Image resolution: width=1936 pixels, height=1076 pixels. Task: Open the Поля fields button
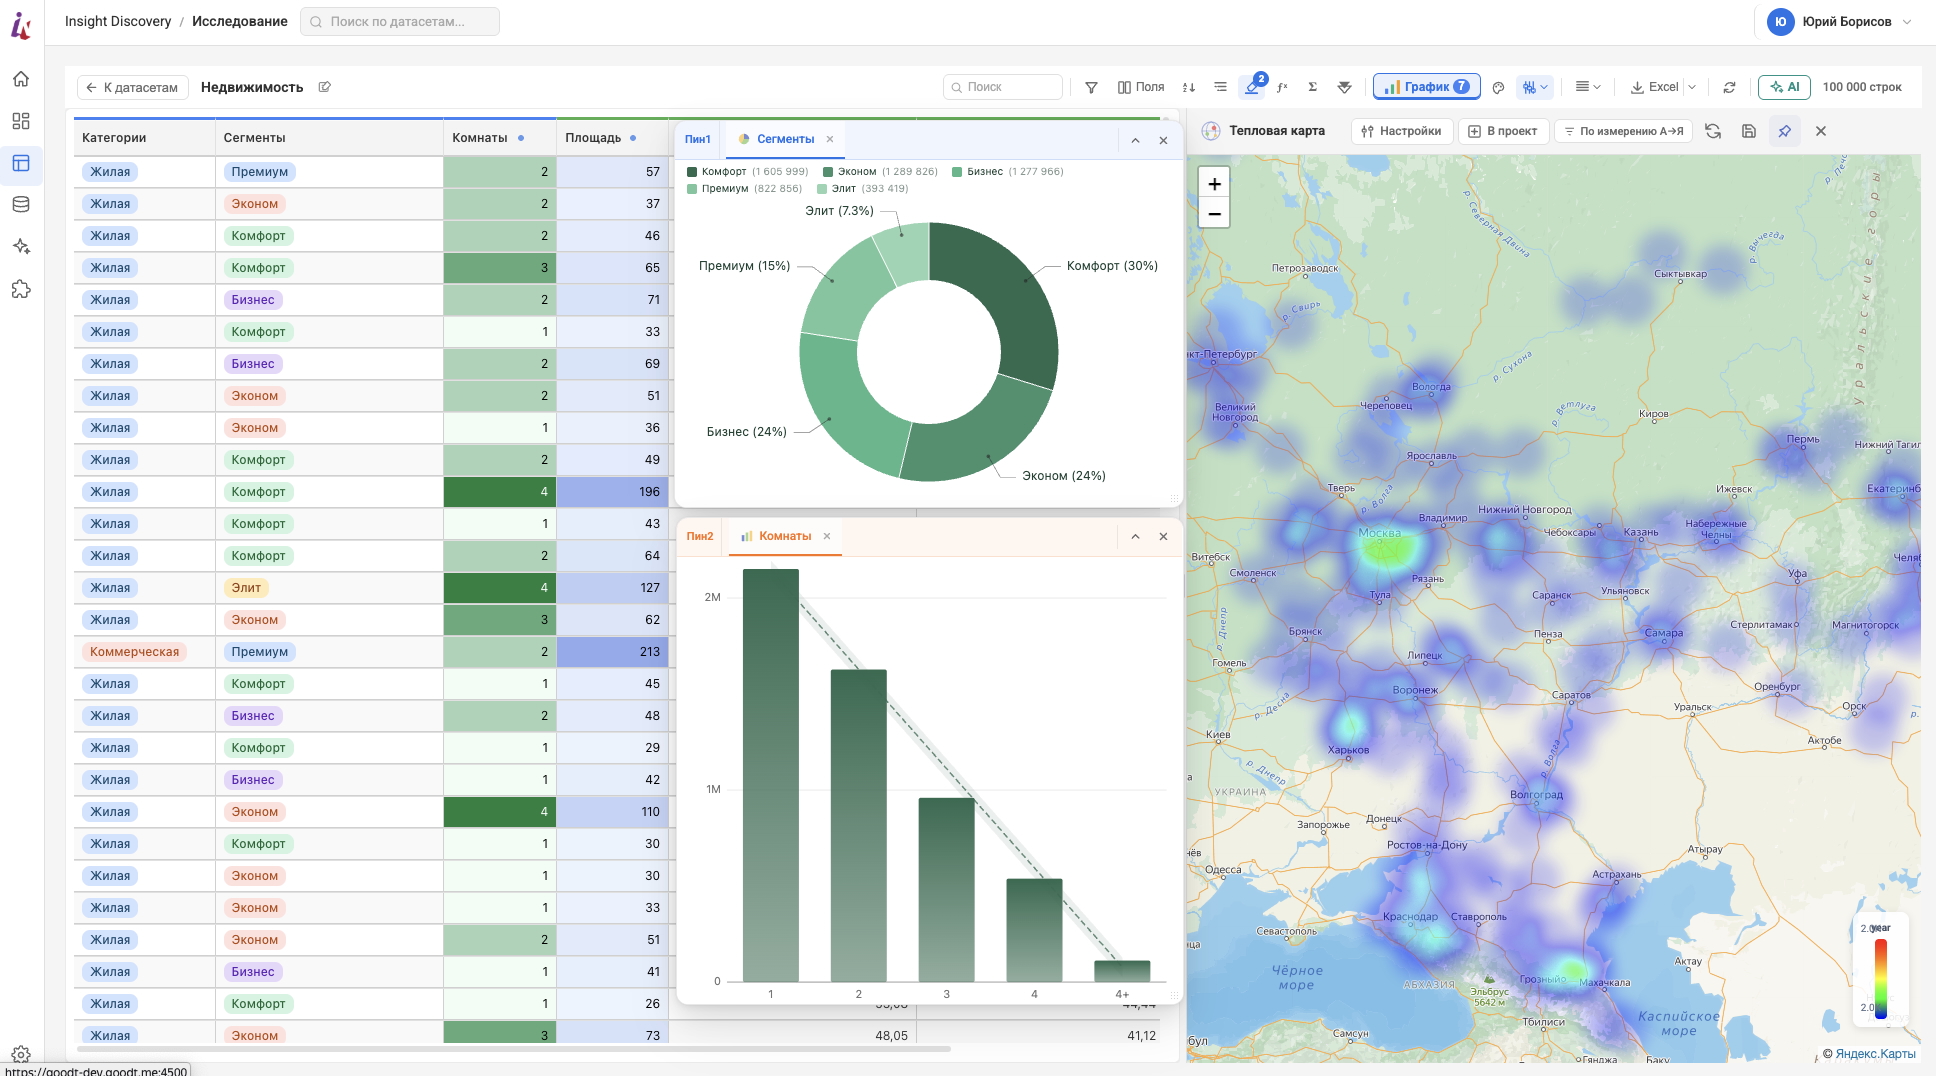(1141, 87)
